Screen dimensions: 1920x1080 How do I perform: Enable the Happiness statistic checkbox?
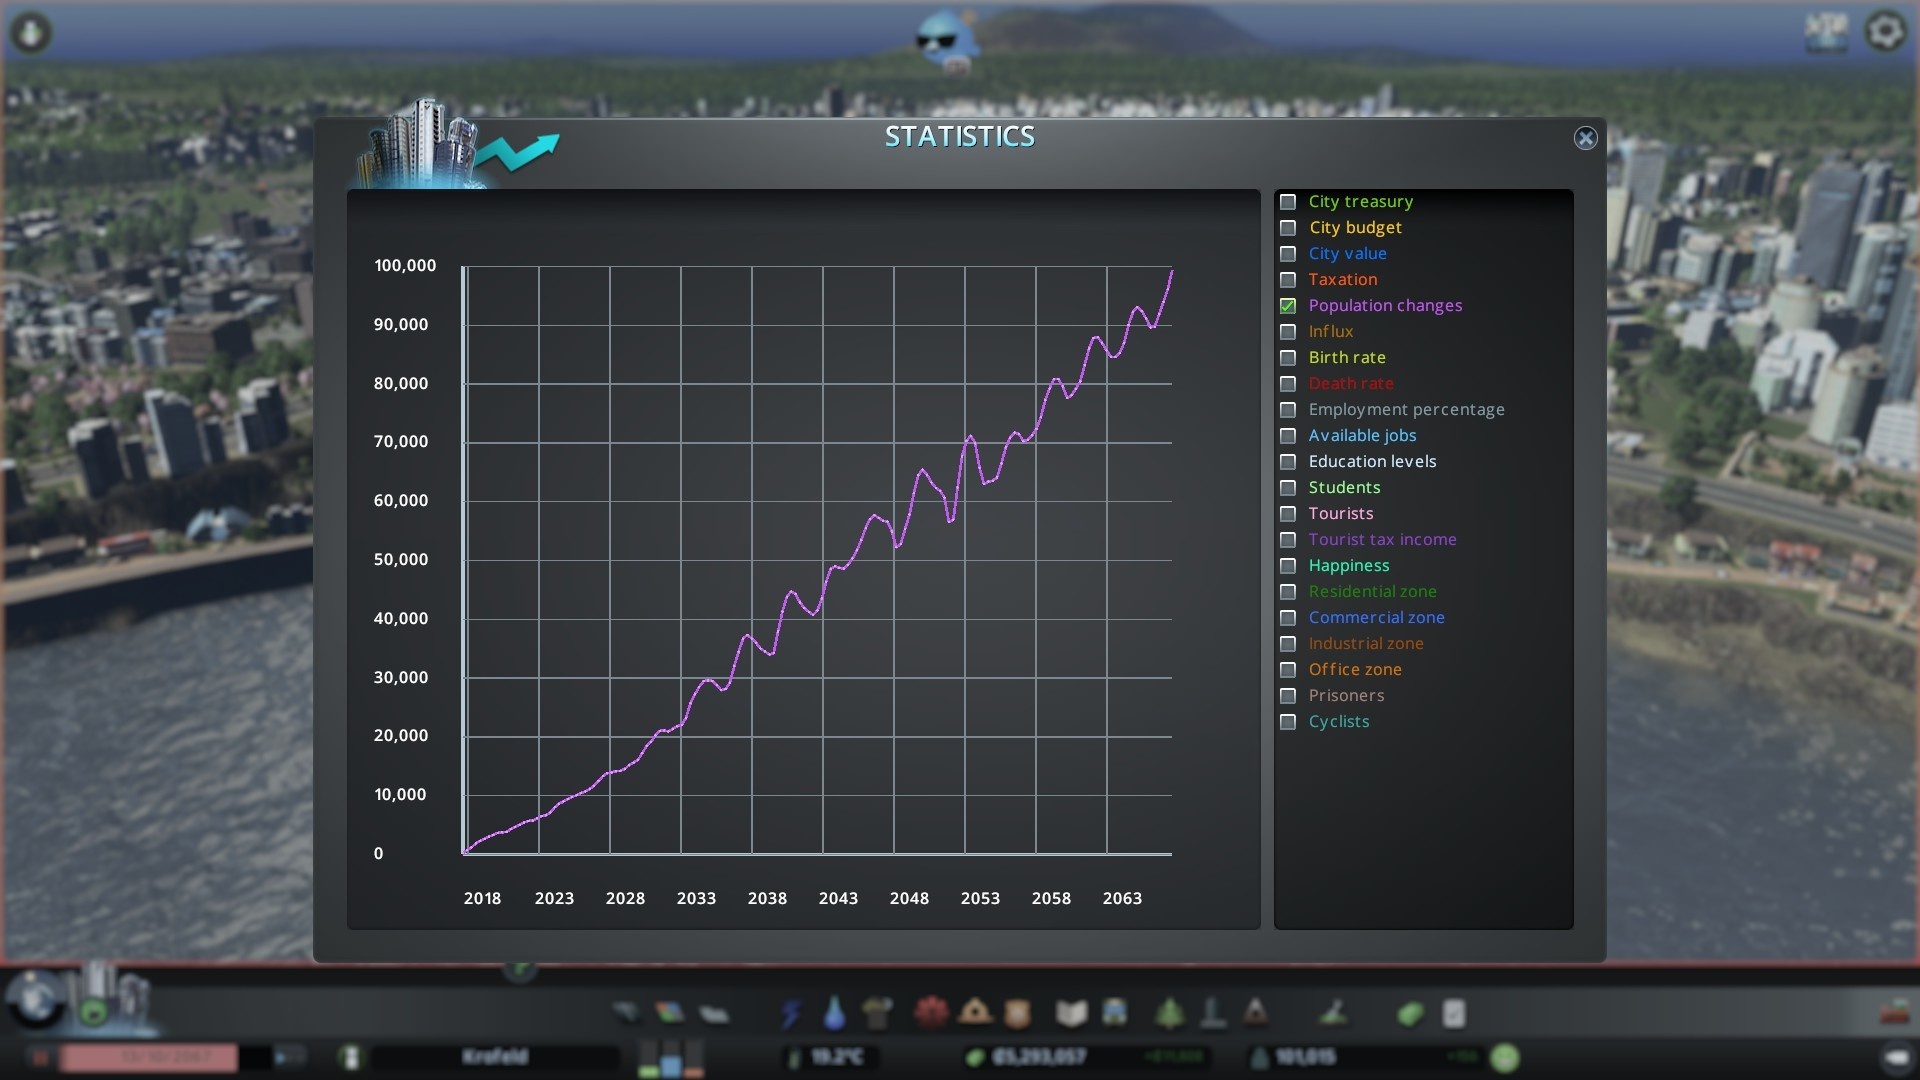tap(1288, 566)
